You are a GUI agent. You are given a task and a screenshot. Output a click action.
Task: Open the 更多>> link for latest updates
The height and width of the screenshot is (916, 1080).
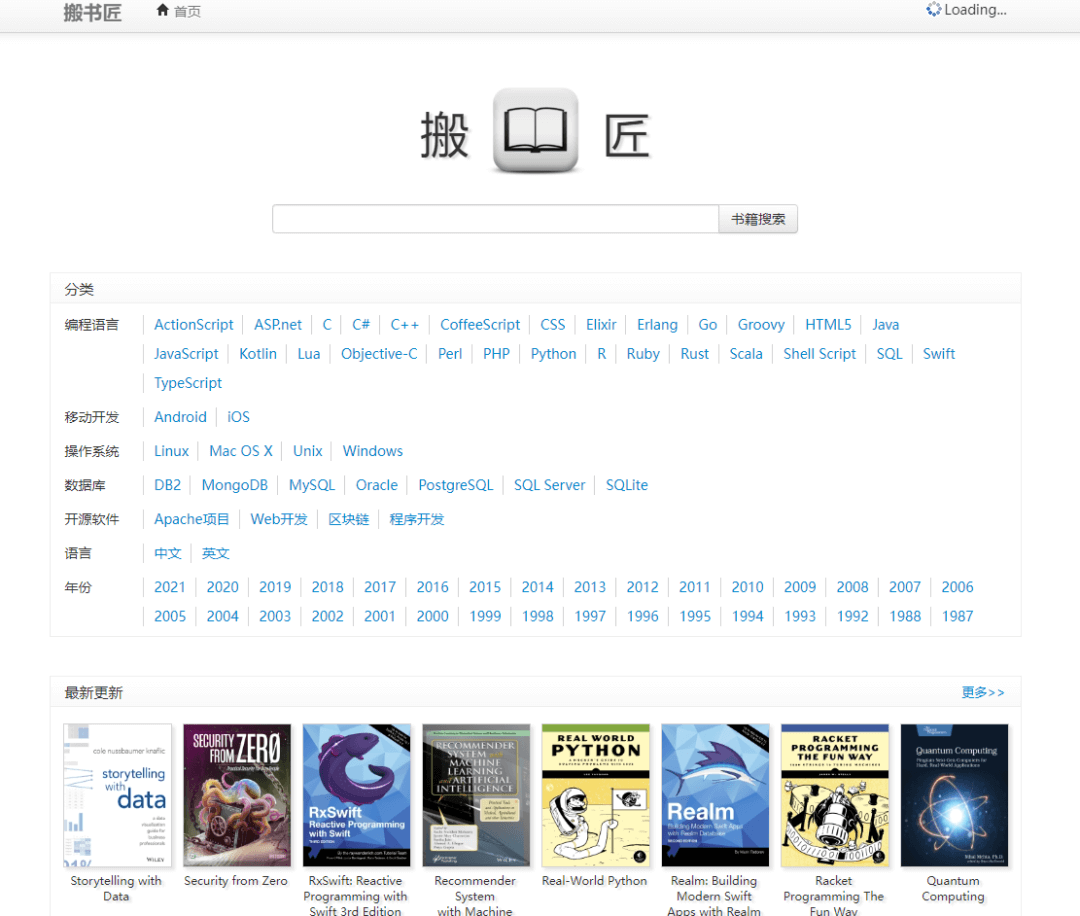pos(982,692)
